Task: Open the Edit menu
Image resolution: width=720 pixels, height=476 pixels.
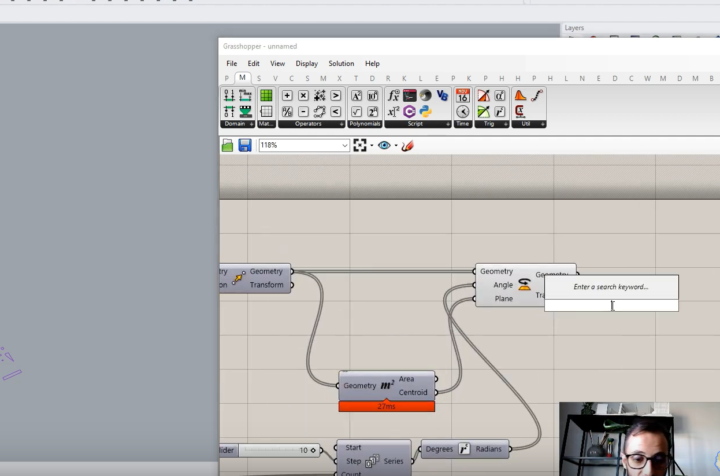Action: (x=253, y=63)
